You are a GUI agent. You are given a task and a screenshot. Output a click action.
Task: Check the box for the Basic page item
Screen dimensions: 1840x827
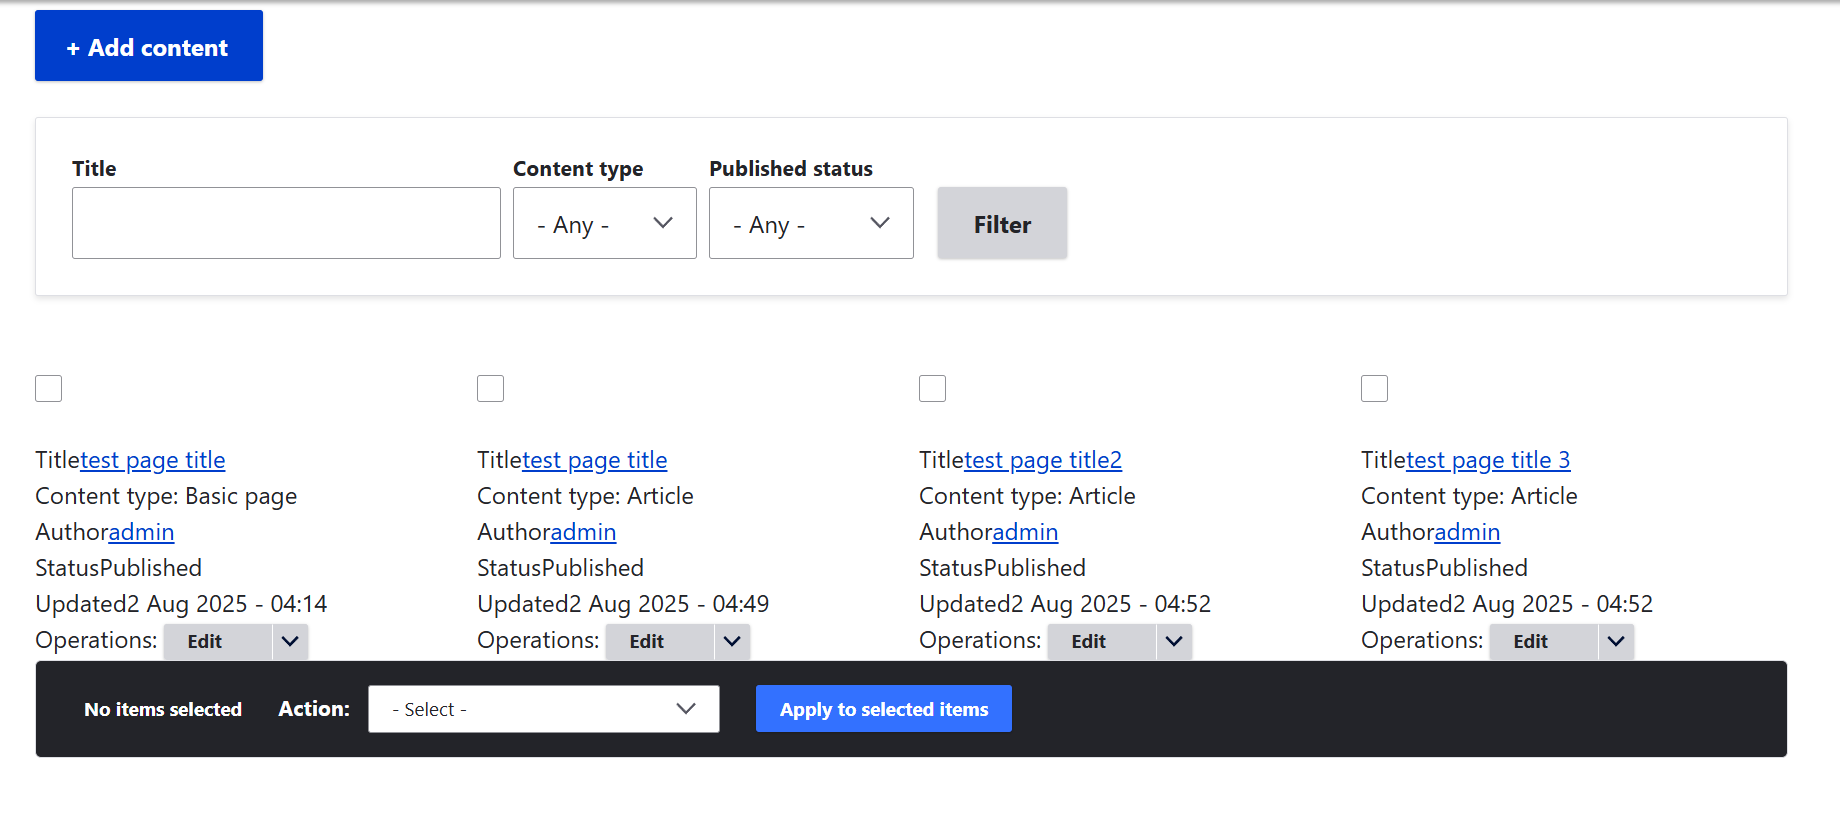pyautogui.click(x=49, y=388)
